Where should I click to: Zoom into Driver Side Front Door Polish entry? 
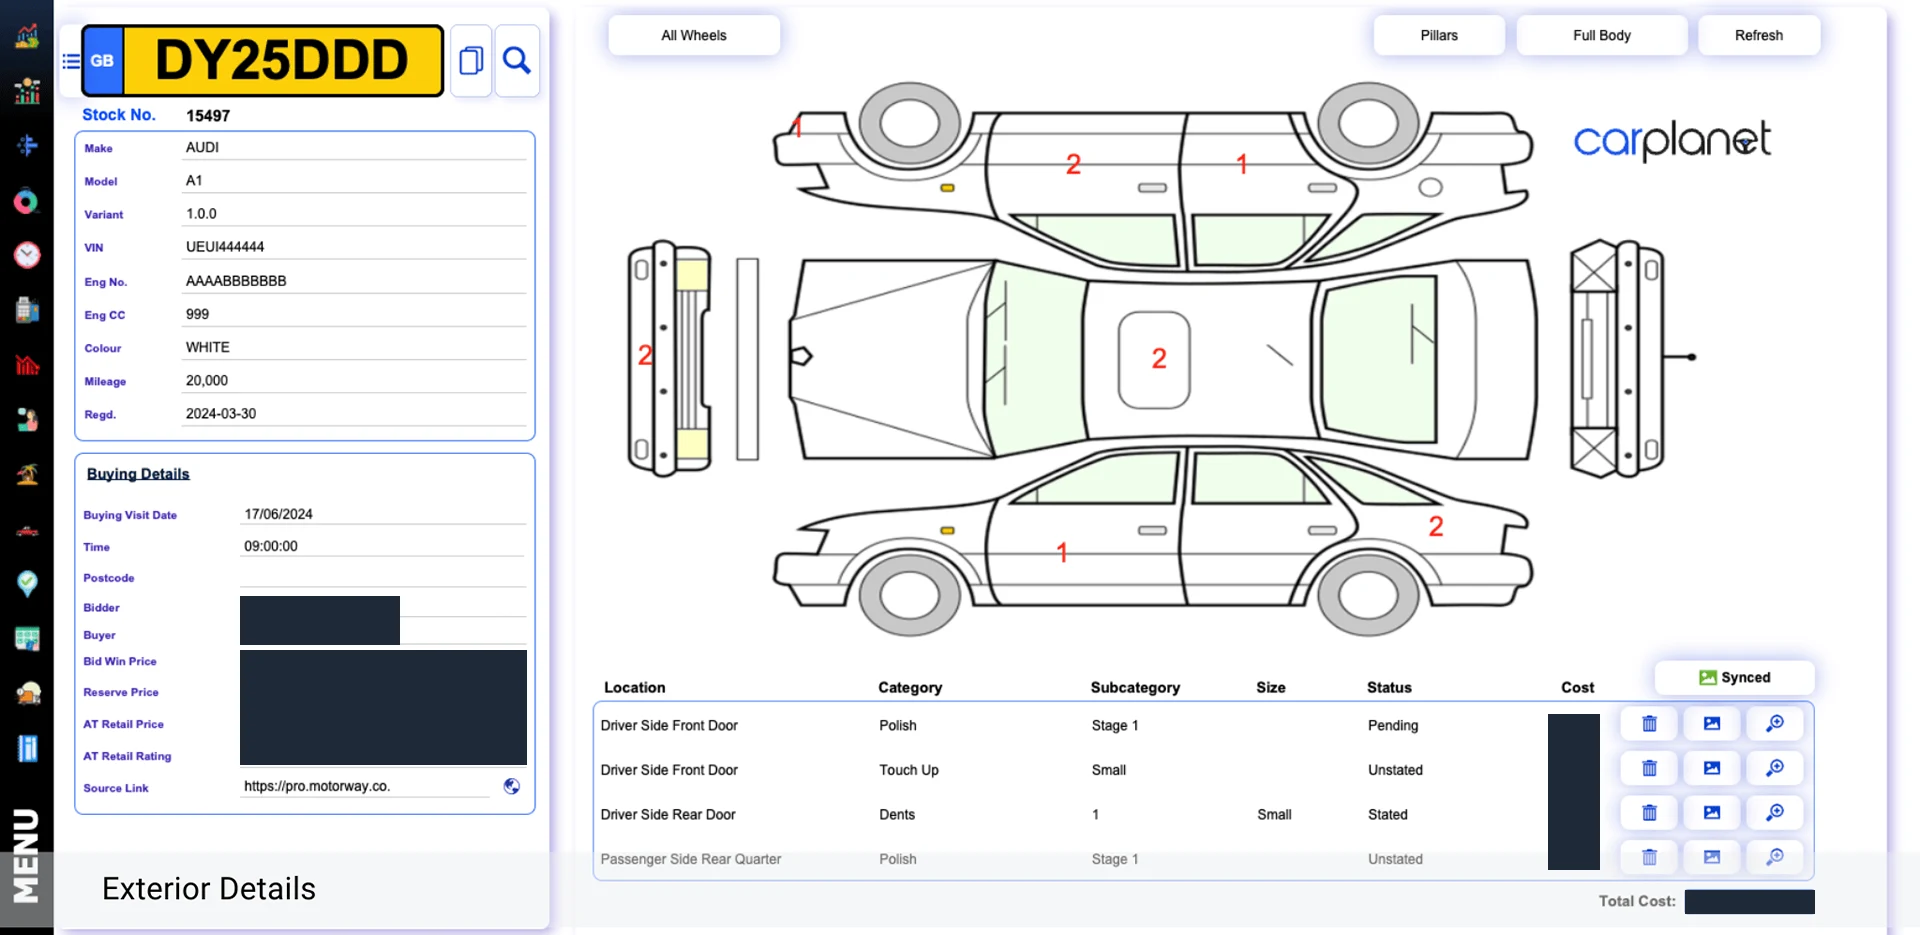click(x=1775, y=724)
